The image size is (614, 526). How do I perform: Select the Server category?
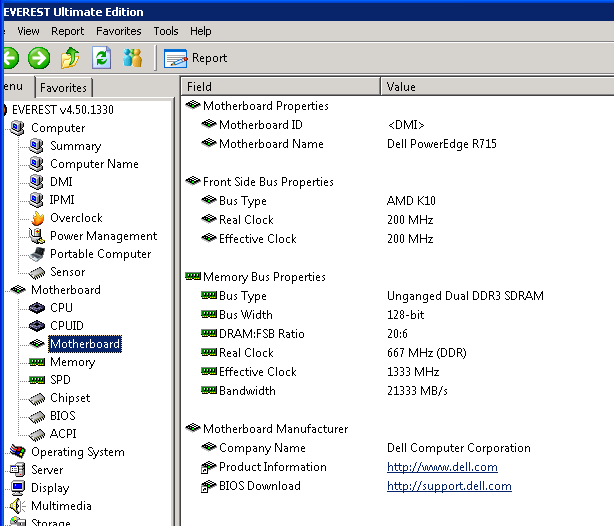47,470
